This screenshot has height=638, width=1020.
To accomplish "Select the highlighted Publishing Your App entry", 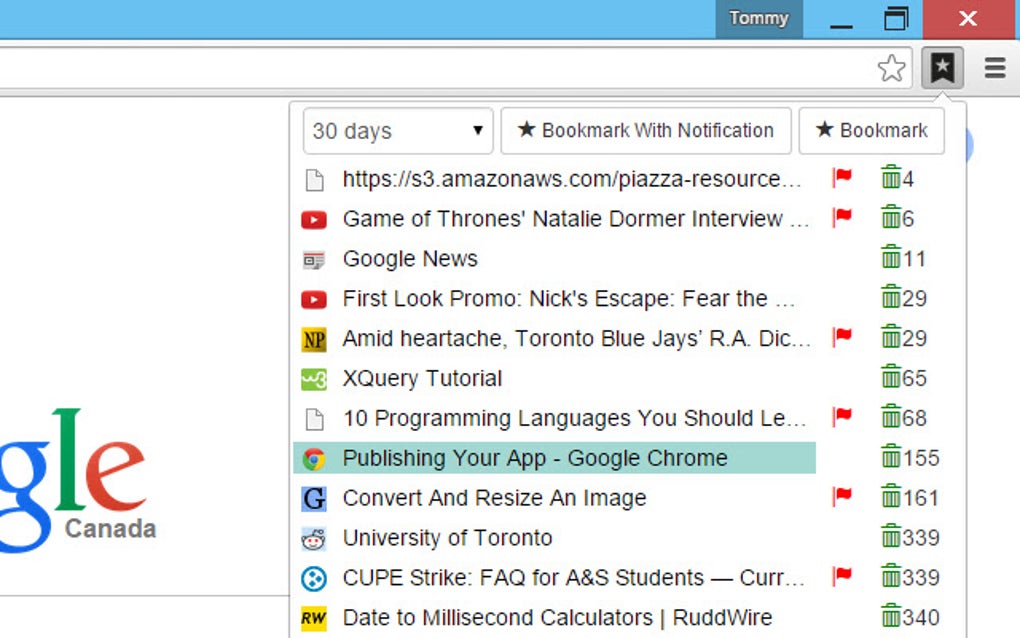I will [534, 457].
